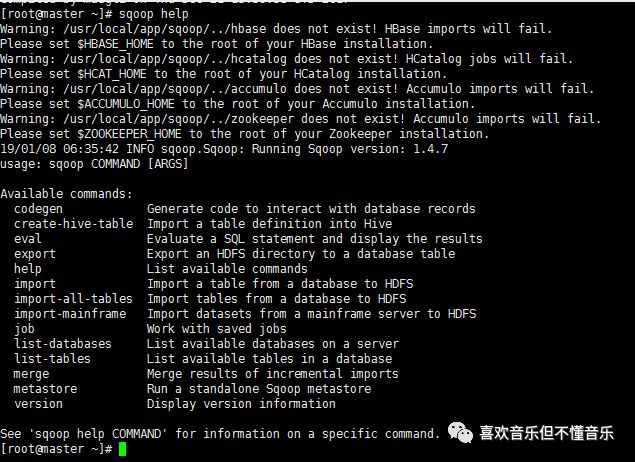Click the 'export' command entry
Viewport: 635px width, 462px height.
coord(35,254)
